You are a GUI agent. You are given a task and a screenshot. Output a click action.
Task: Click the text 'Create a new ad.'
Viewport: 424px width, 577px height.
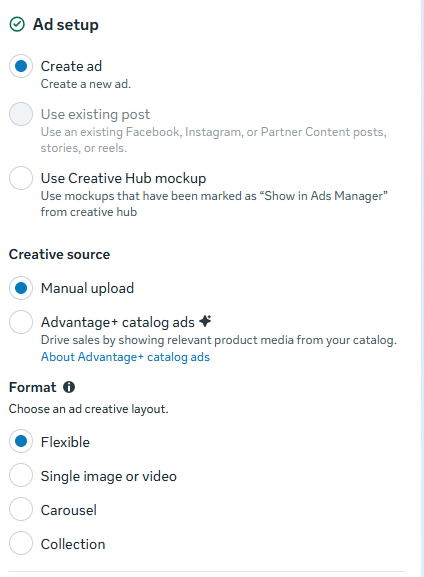coord(86,84)
